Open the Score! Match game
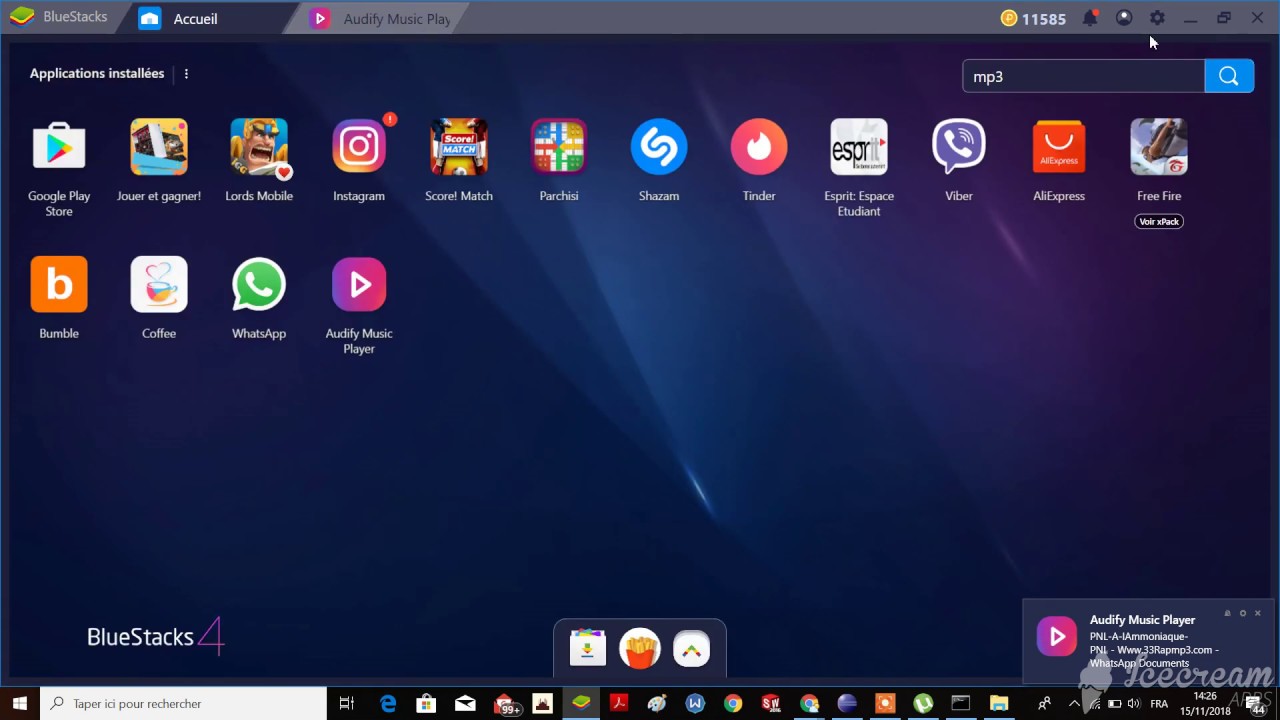Viewport: 1280px width, 720px height. [x=459, y=147]
